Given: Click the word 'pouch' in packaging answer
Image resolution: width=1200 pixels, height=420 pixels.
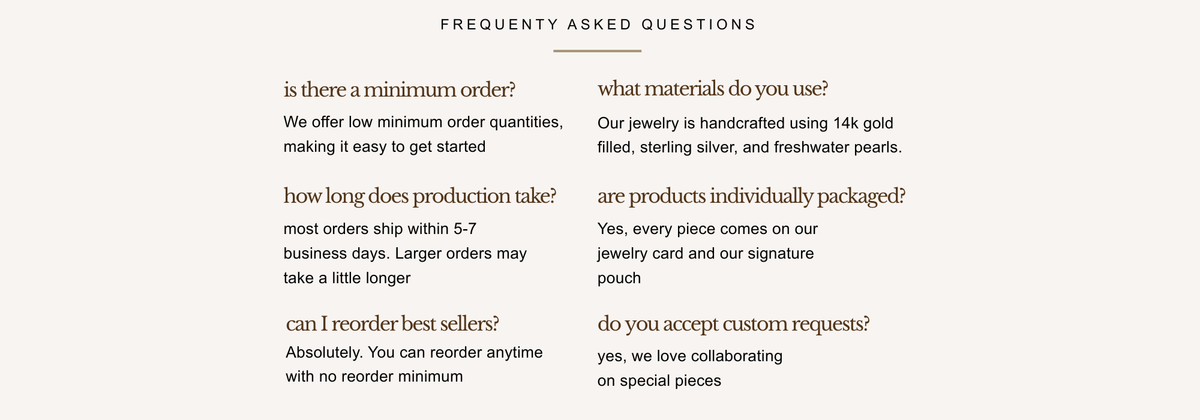Looking at the screenshot, I should click(619, 279).
